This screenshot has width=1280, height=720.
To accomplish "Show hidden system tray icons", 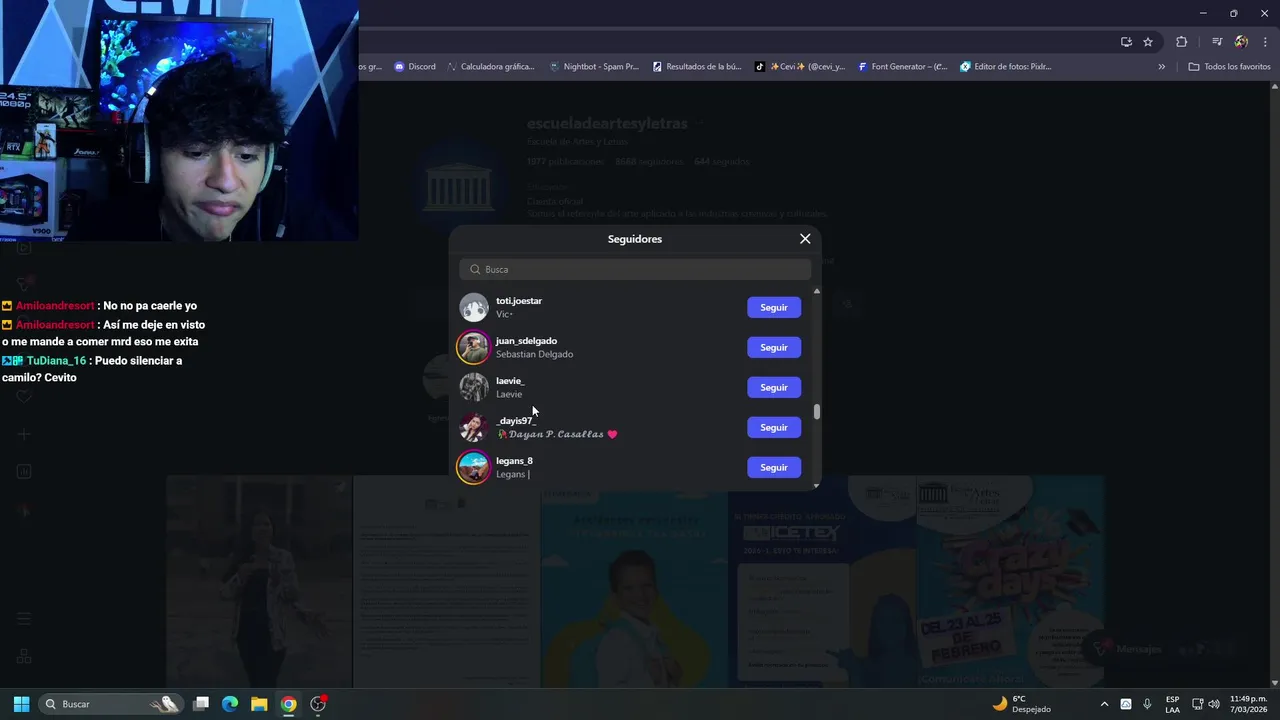I will tap(1104, 704).
